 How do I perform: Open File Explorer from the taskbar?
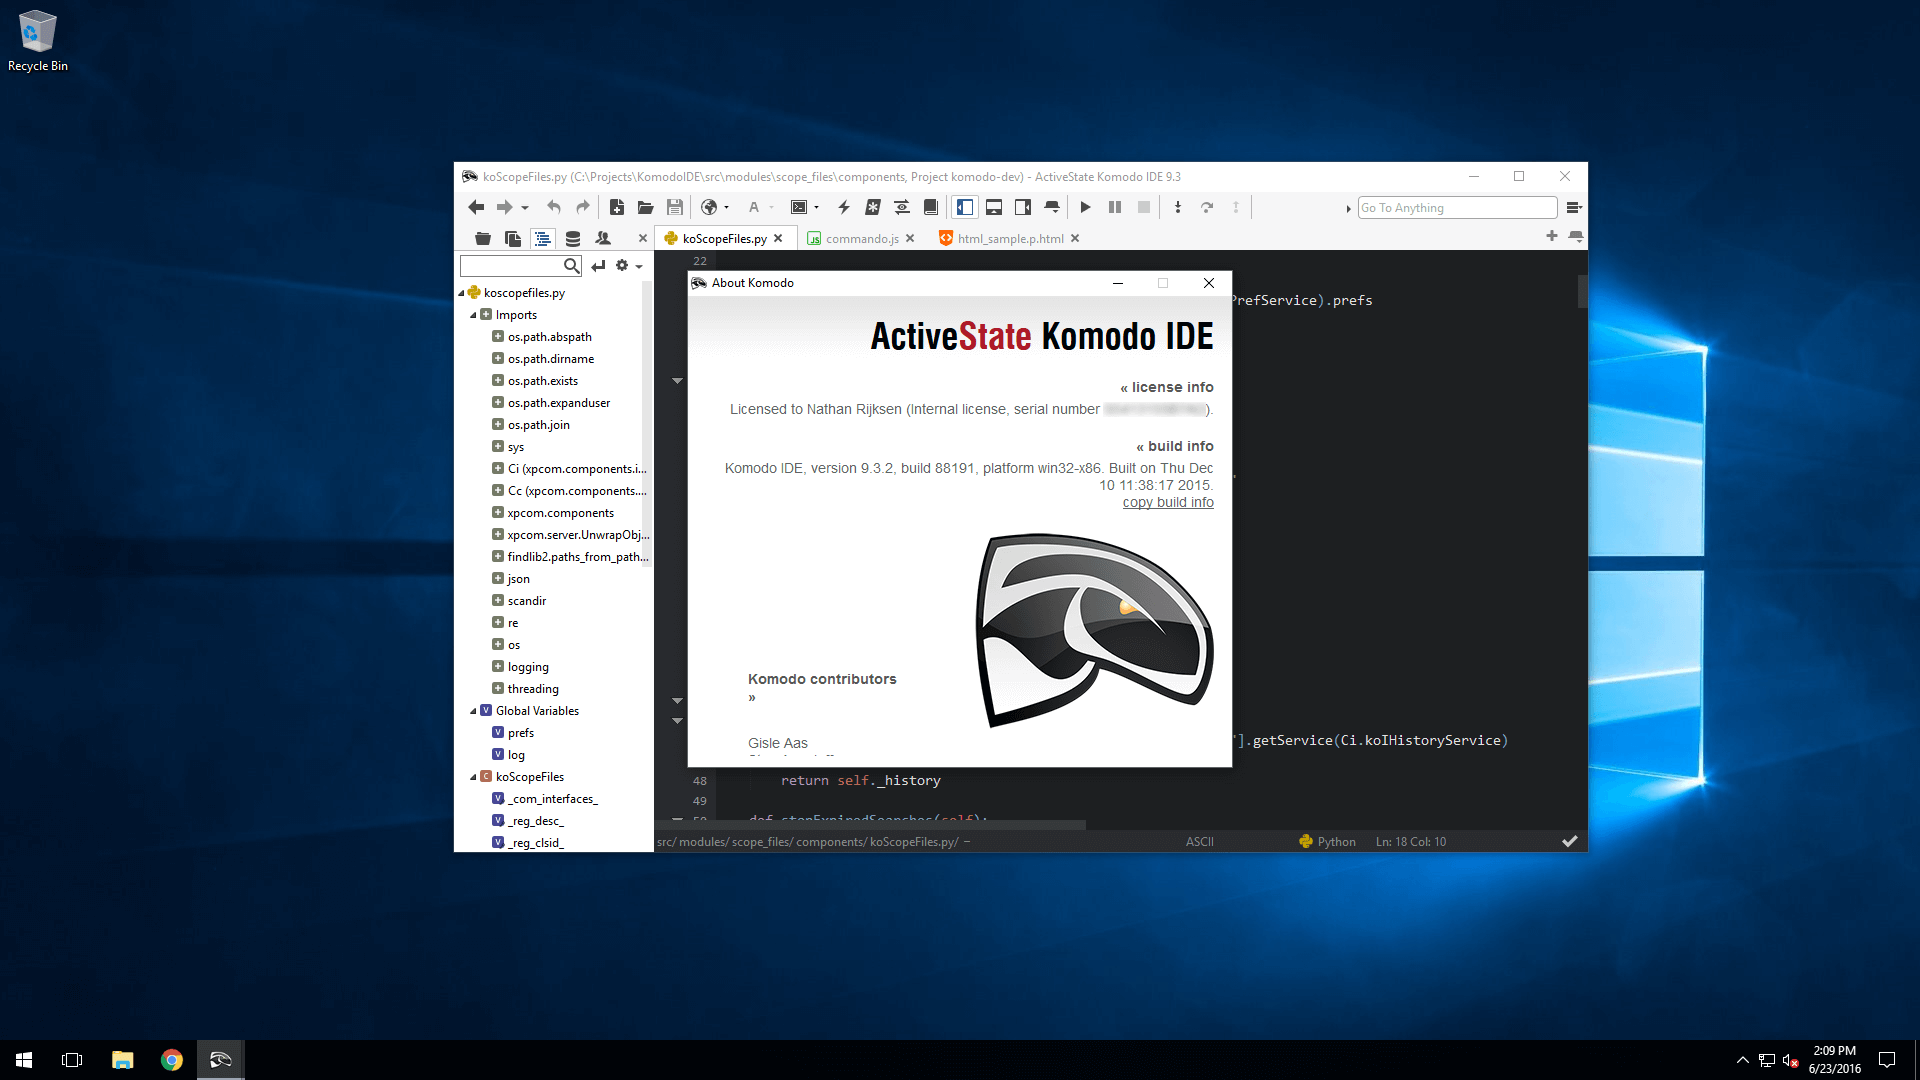pos(122,1060)
